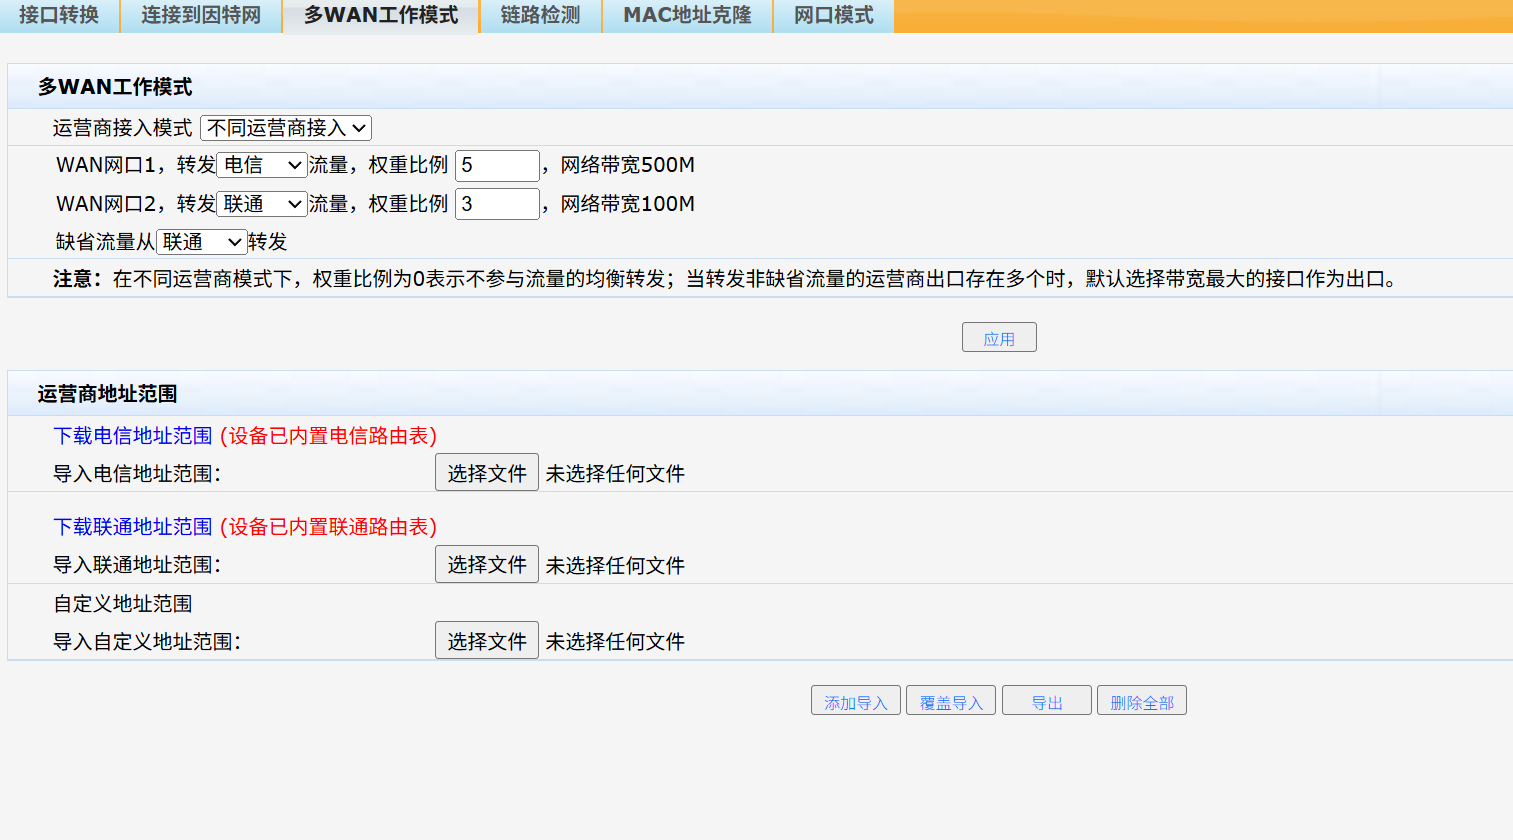
Task: Choose file for 导入自定义地址范围
Action: coord(487,641)
